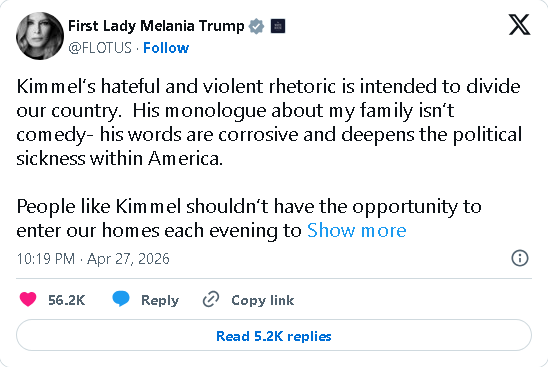Click the tweet paragraph about Kimmel's hateful rhetoric

[x=269, y=122]
